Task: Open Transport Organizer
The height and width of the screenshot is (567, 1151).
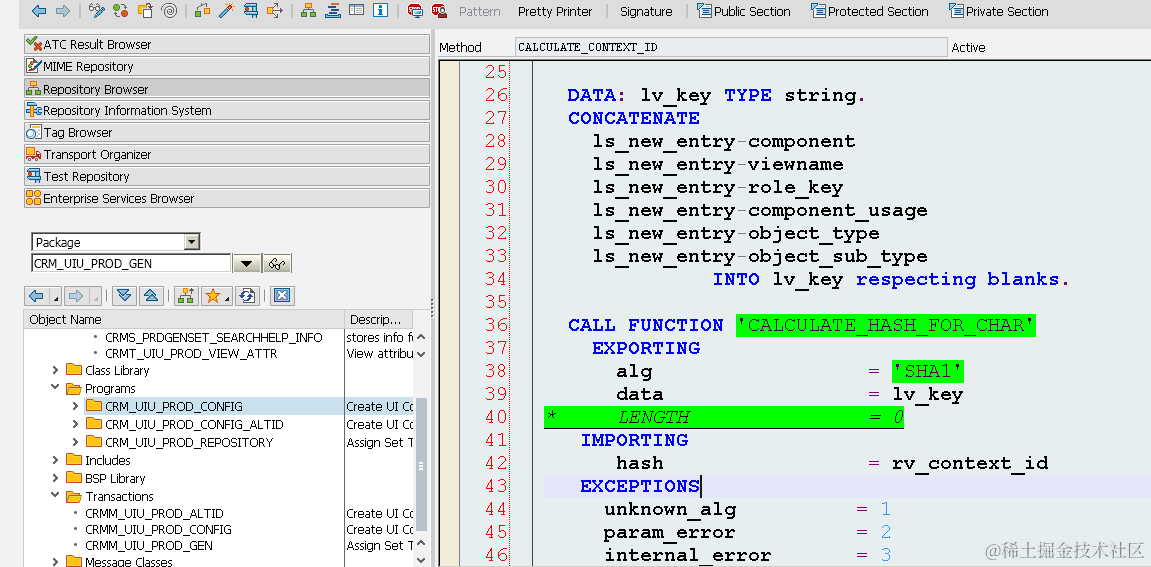Action: coord(226,154)
